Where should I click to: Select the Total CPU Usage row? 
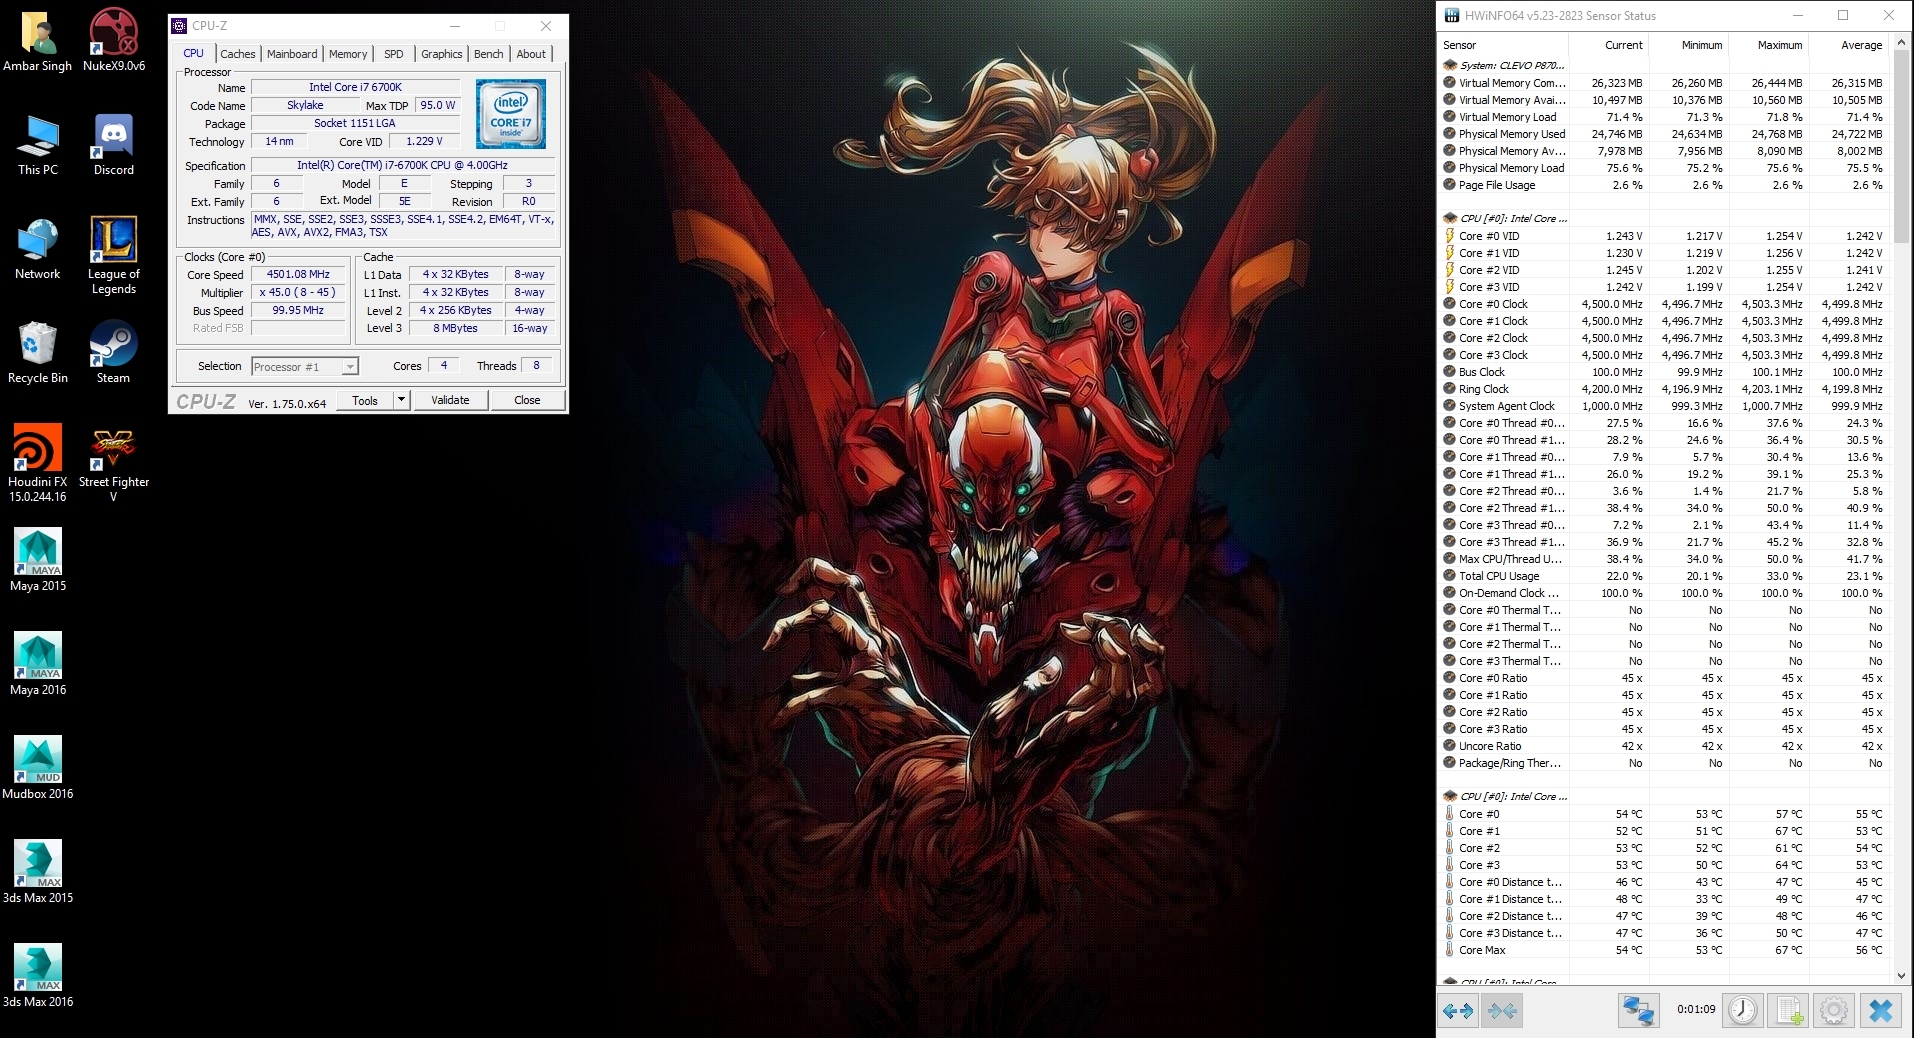[x=1664, y=576]
